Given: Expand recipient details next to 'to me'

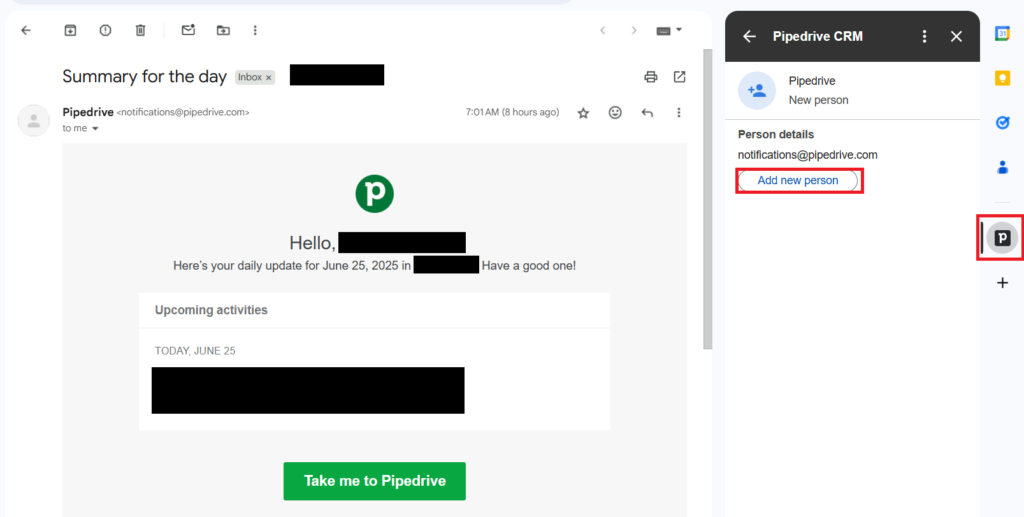Looking at the screenshot, I should point(95,129).
